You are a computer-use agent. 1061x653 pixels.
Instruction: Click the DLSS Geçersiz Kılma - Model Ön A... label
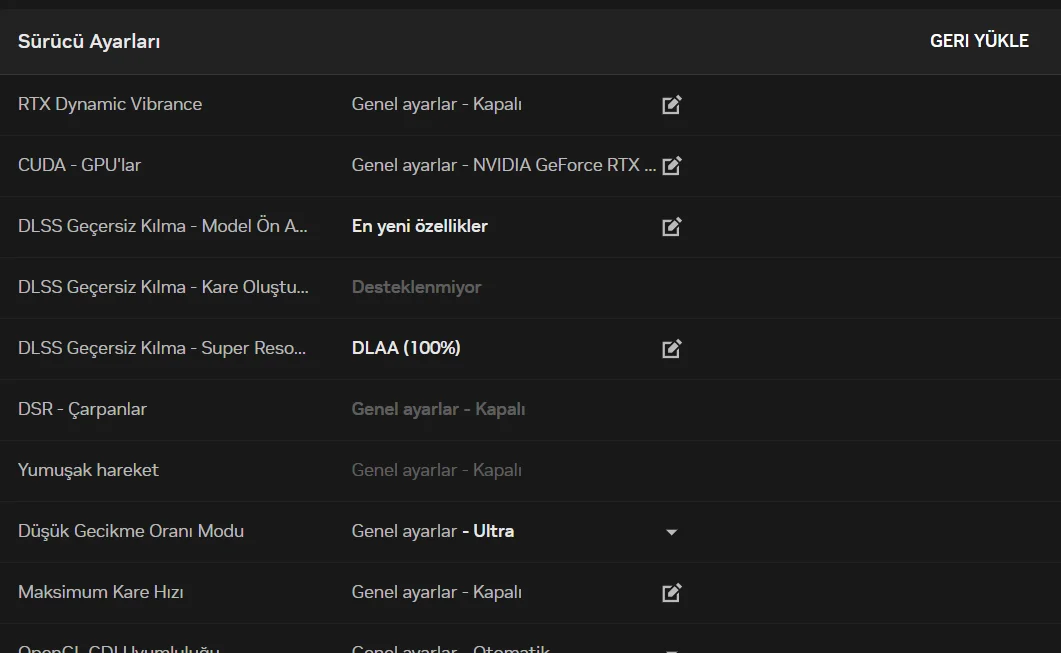(x=163, y=226)
